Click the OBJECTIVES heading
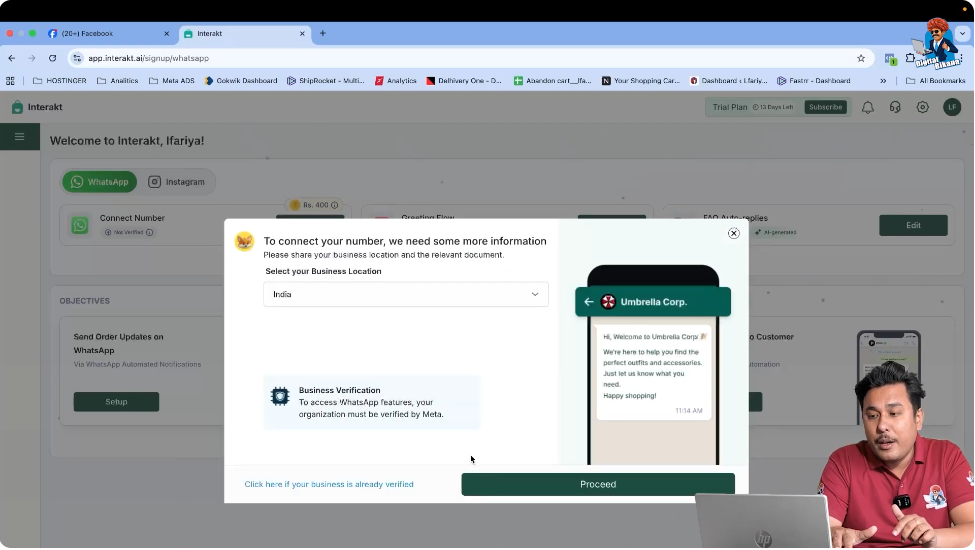 point(85,301)
